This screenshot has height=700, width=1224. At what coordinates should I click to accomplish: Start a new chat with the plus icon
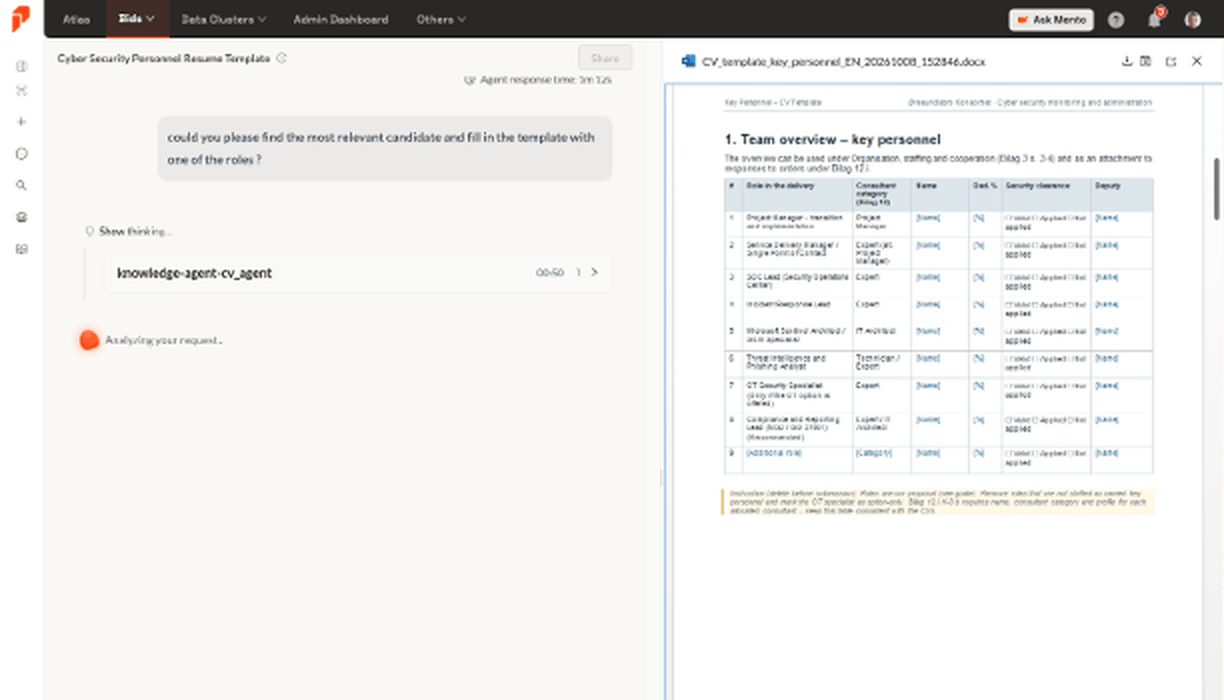22,122
